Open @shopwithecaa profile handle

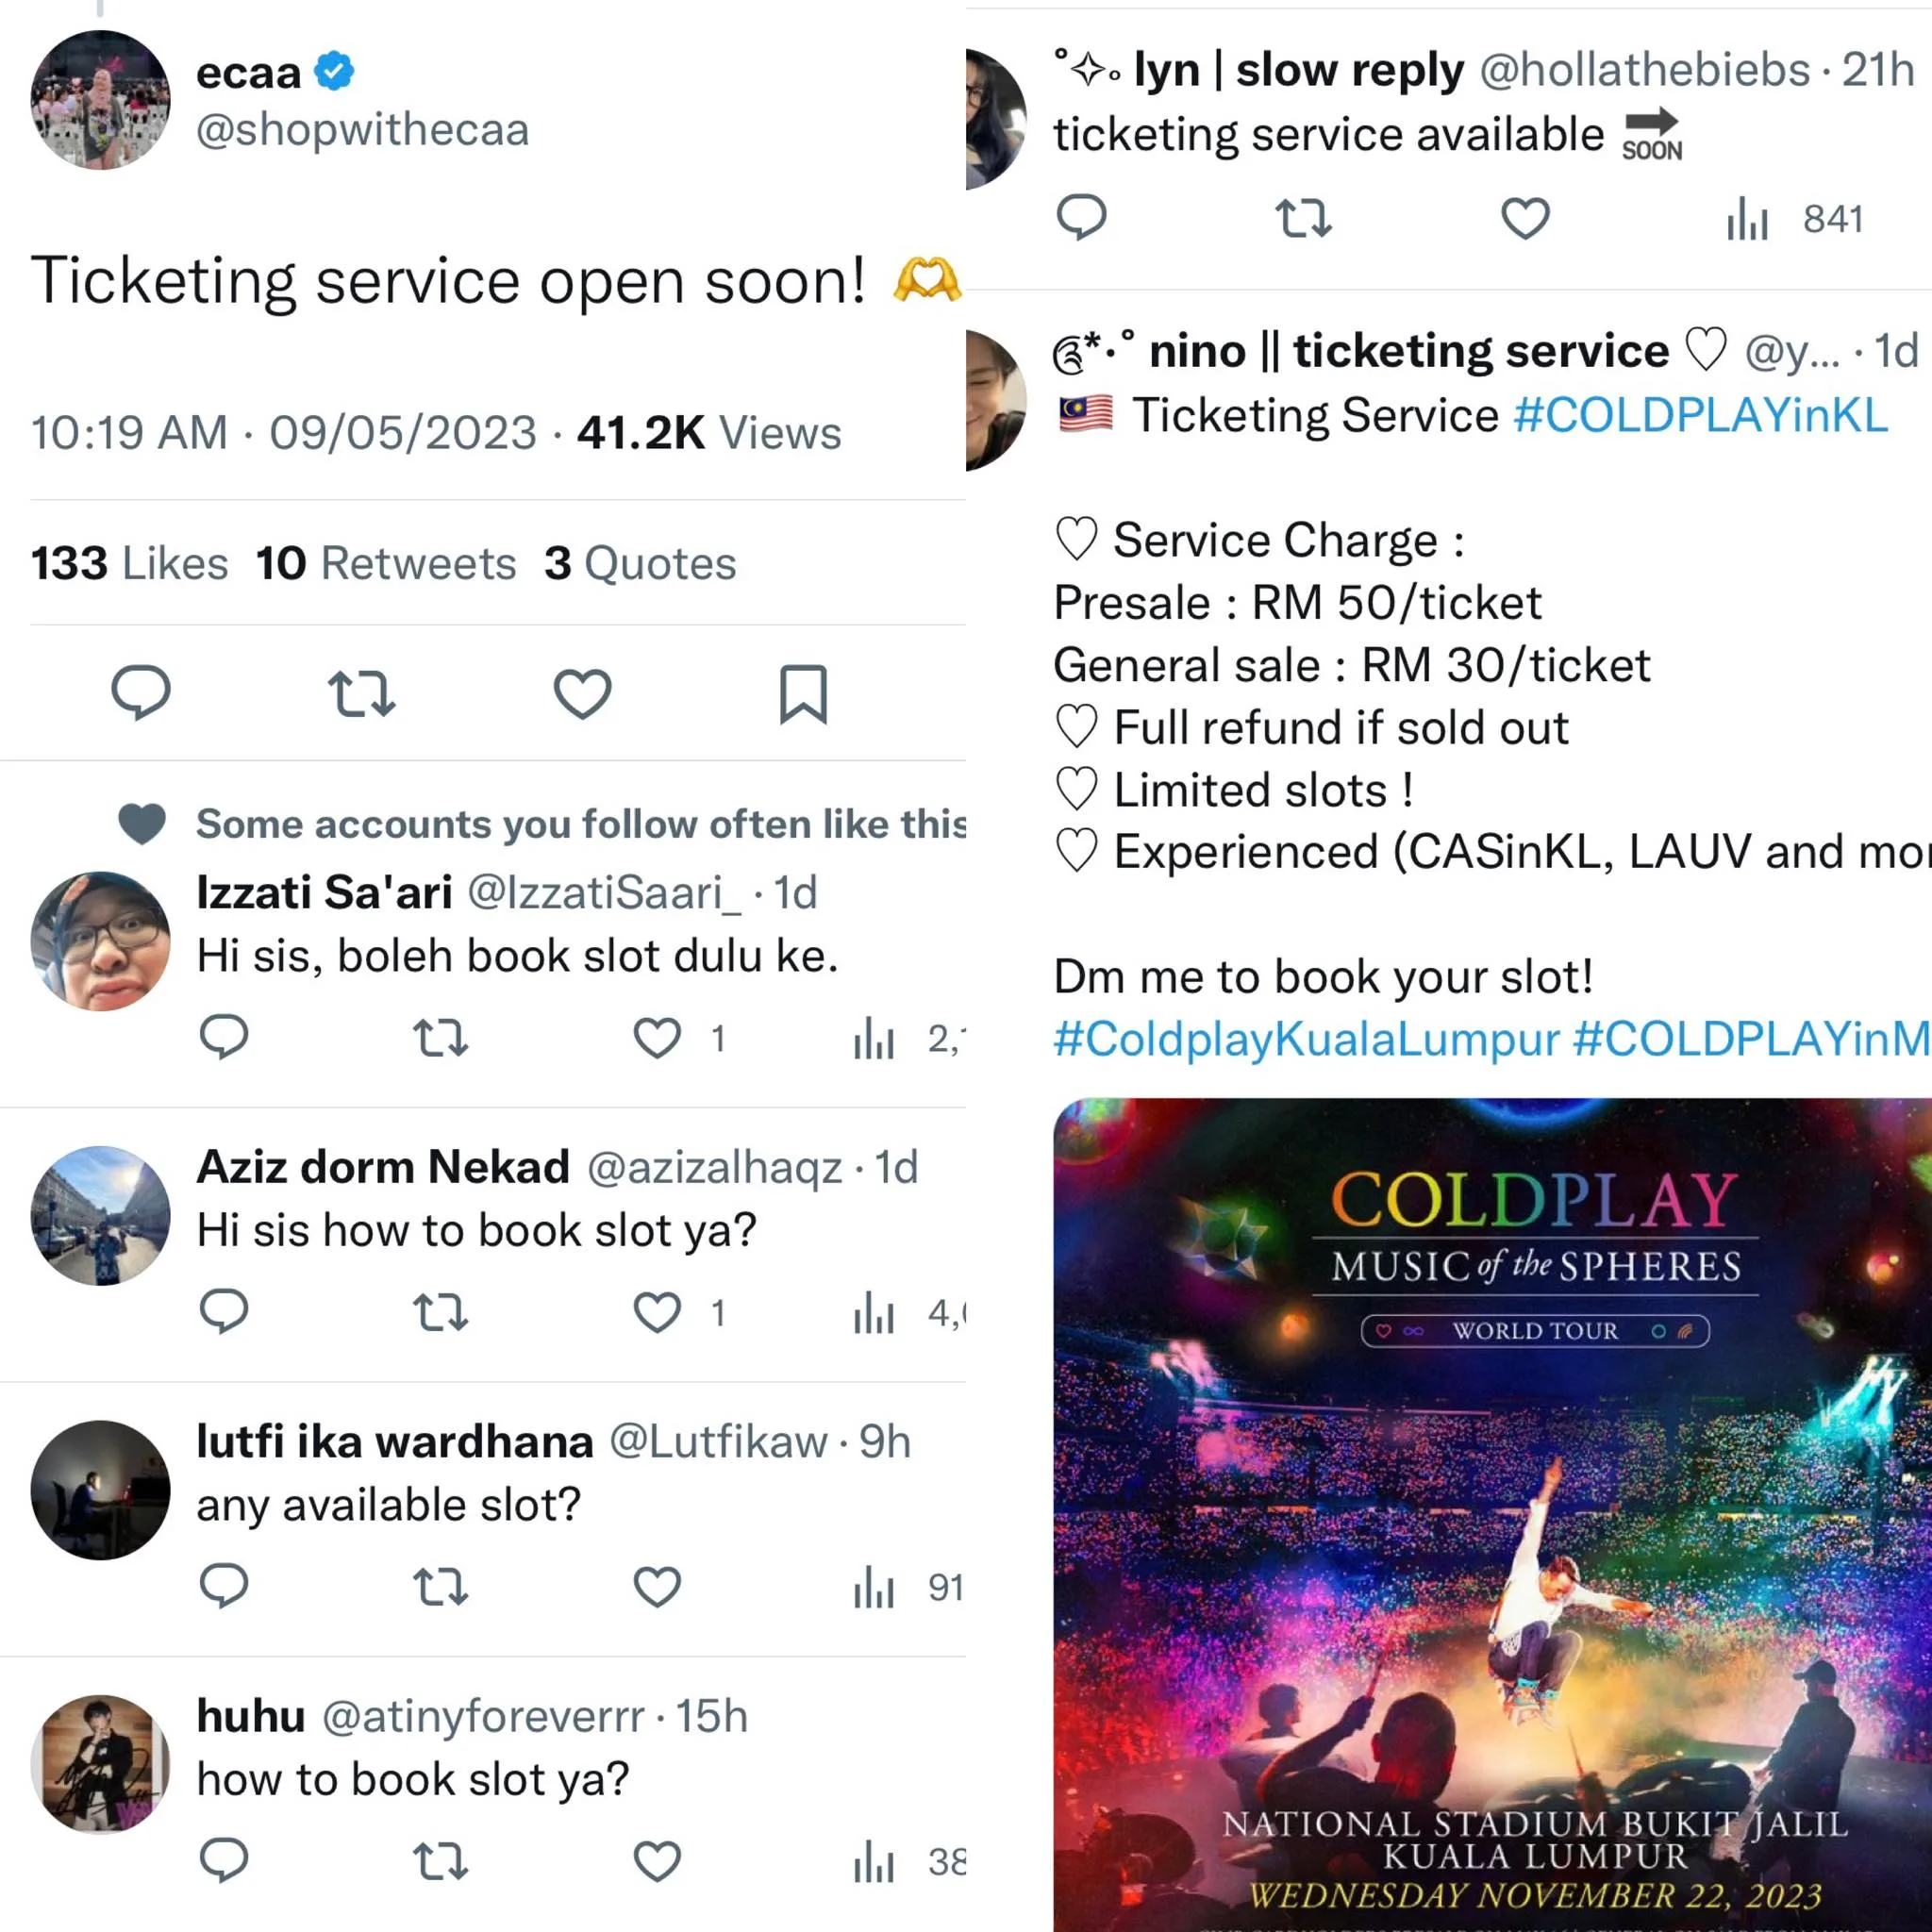click(362, 130)
